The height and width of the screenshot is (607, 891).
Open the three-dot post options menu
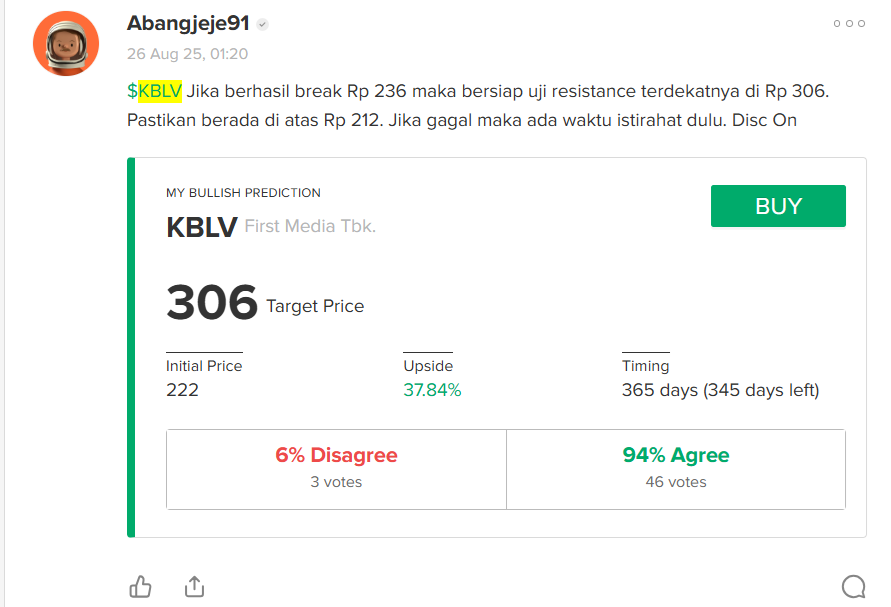(x=849, y=23)
